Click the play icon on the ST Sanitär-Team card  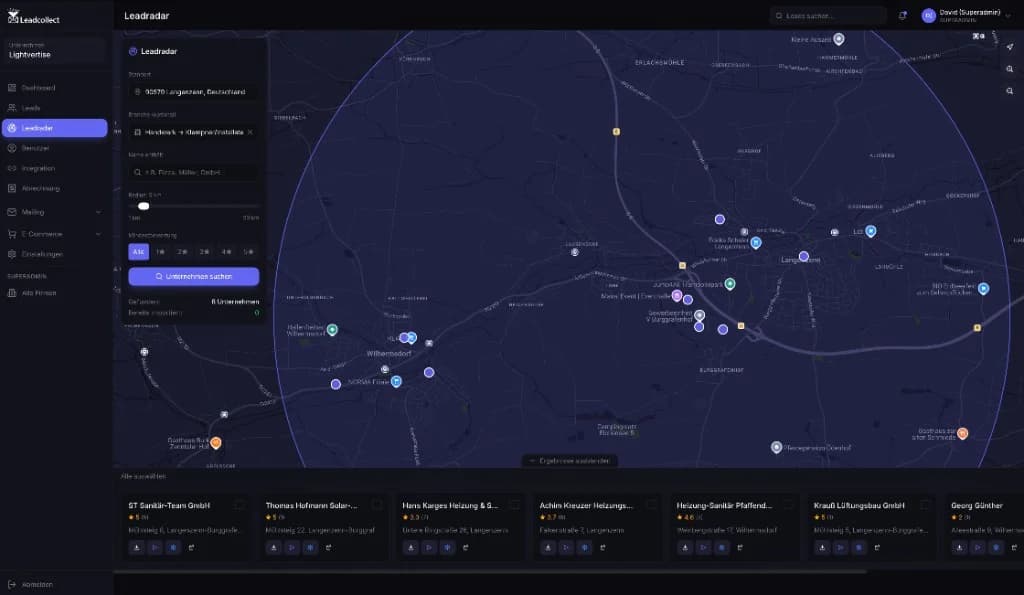155,547
